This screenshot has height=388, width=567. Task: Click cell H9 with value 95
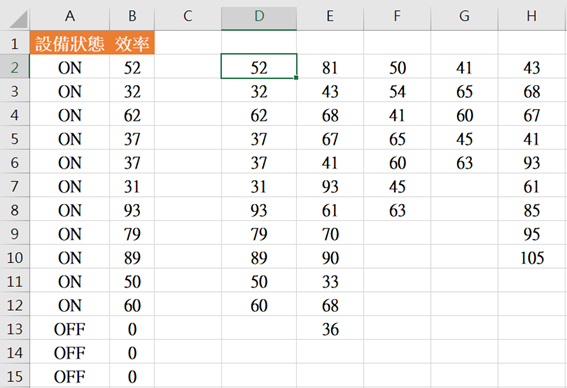click(x=532, y=234)
